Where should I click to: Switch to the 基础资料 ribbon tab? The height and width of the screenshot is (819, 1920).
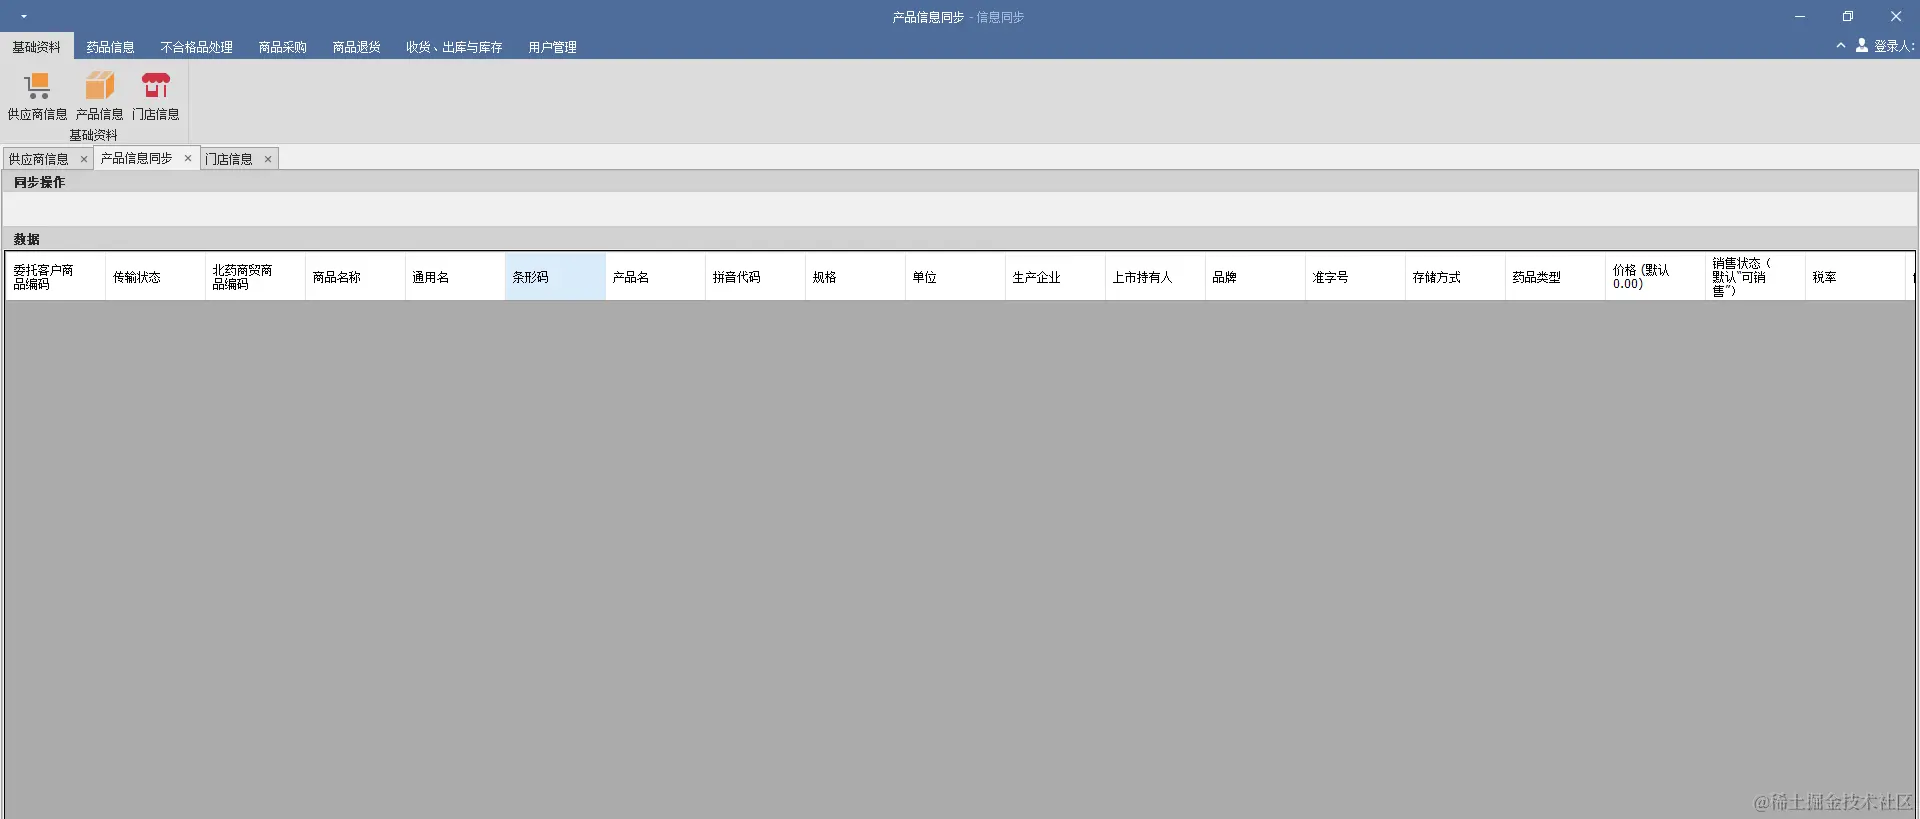36,47
